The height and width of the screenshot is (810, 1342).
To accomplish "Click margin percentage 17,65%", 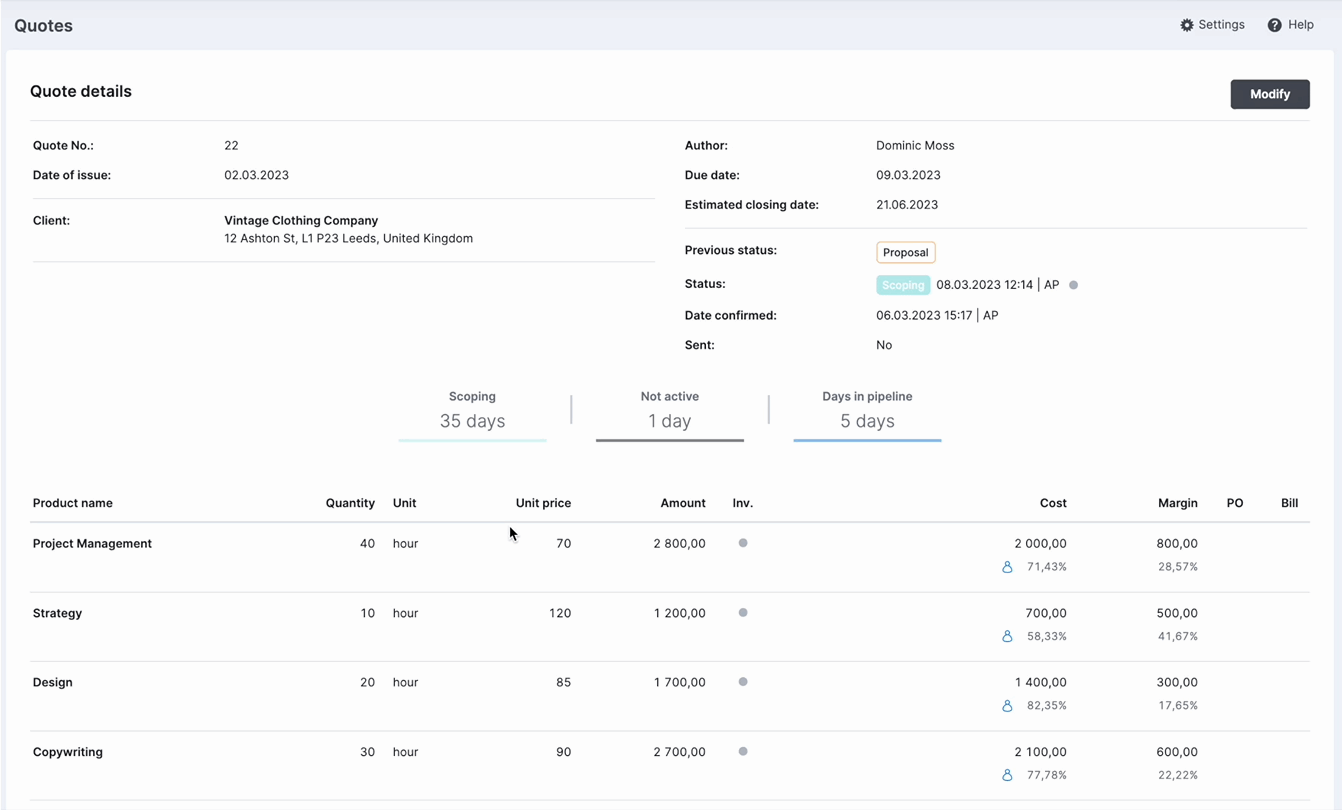I will point(1178,706).
